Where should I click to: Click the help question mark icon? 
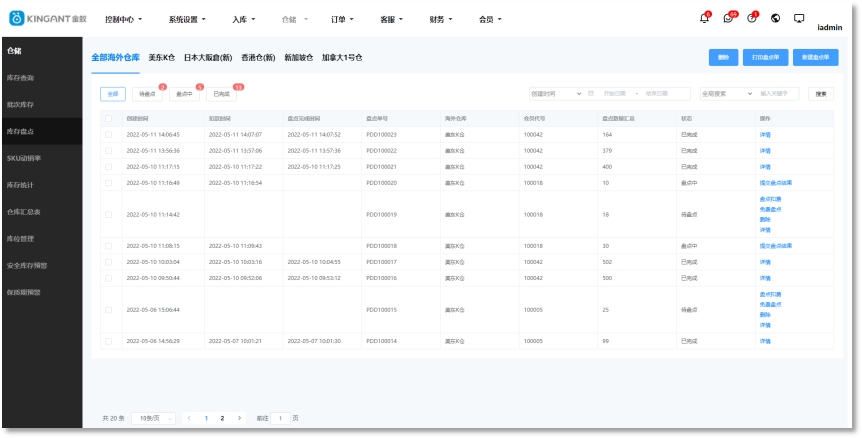point(752,18)
